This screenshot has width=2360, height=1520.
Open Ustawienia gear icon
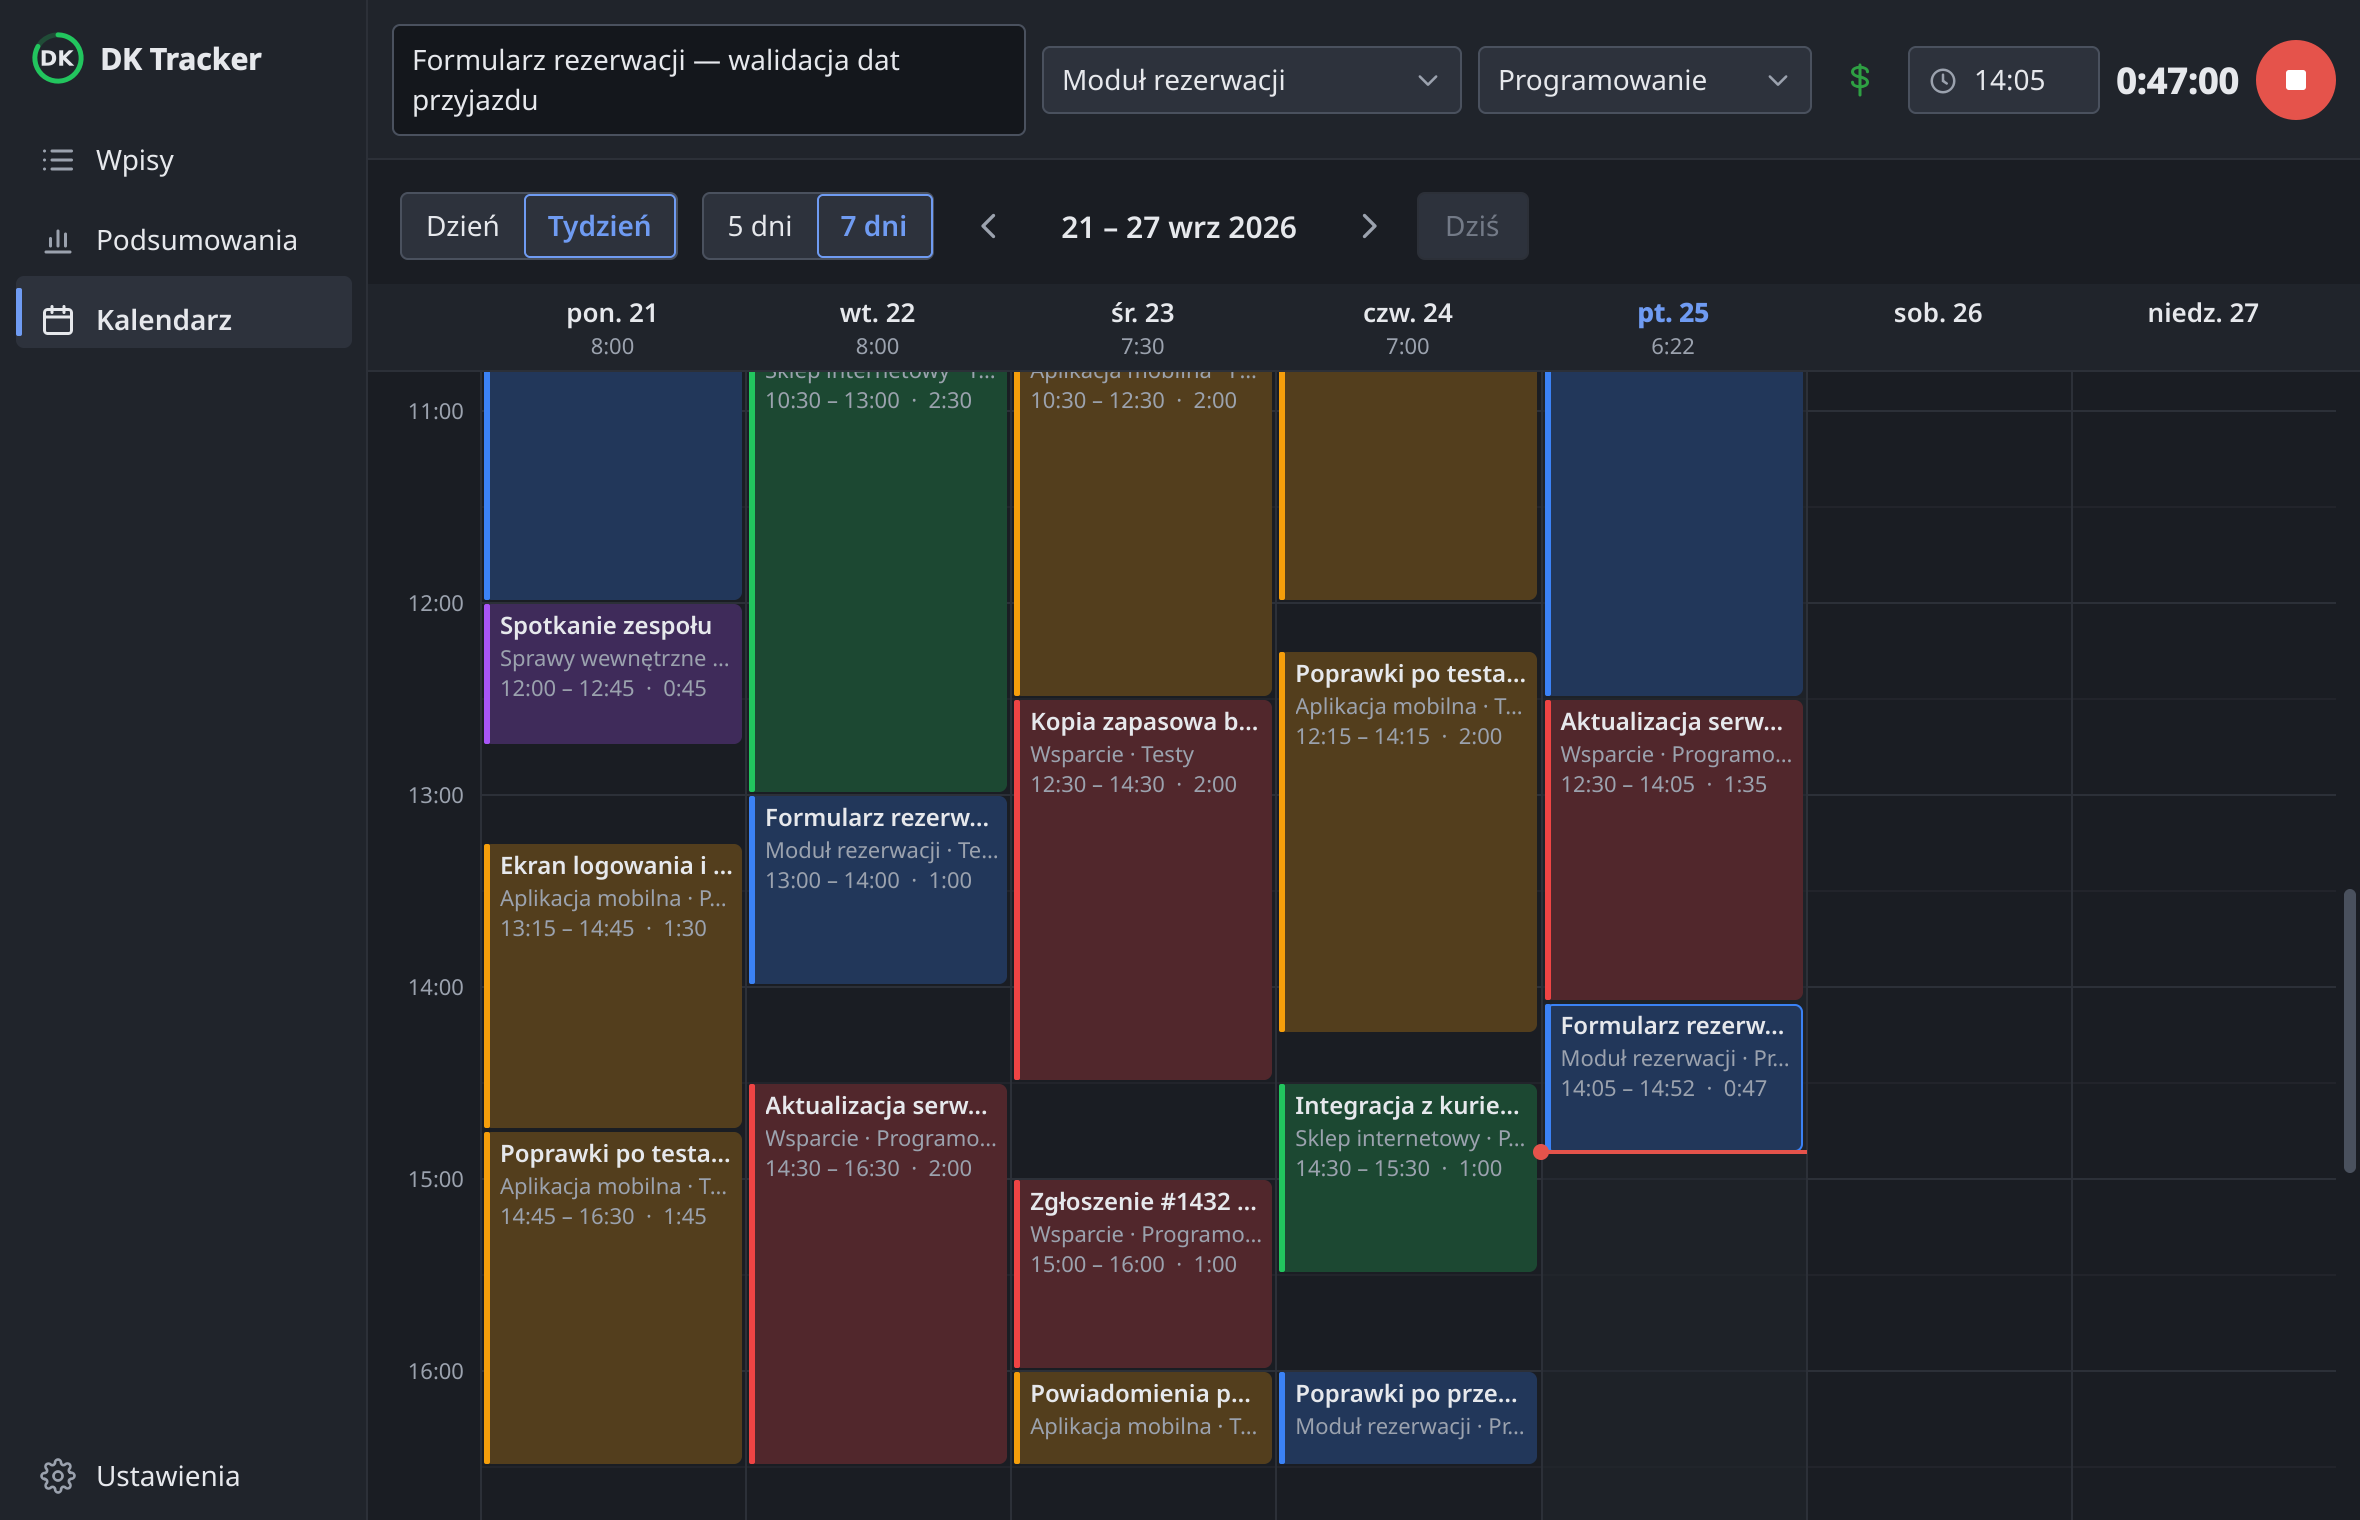pos(58,1476)
